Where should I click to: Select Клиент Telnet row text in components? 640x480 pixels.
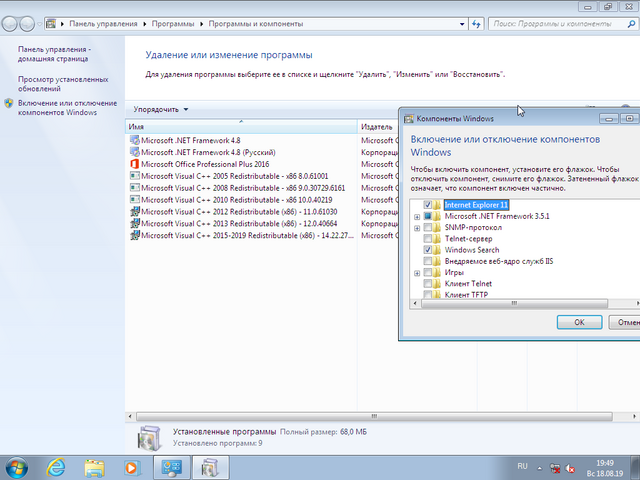[468, 283]
